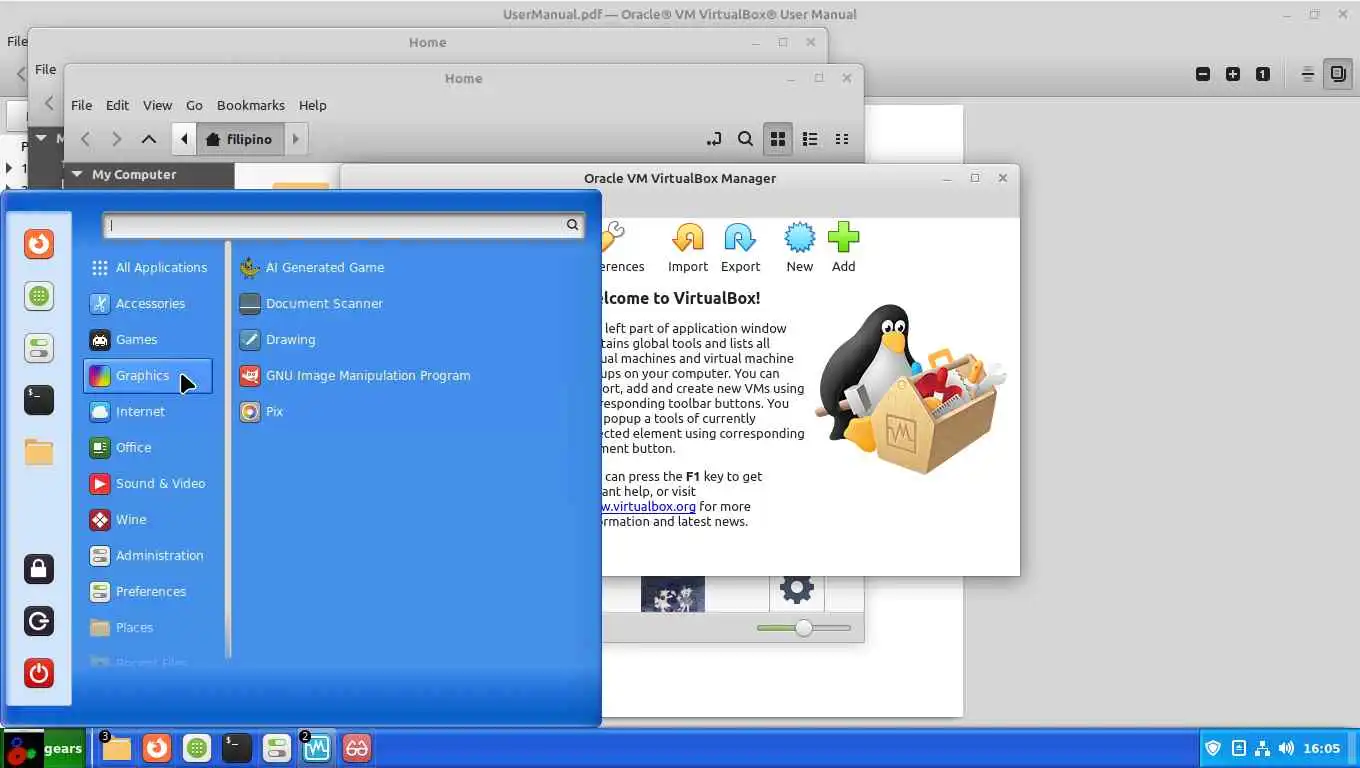The height and width of the screenshot is (768, 1360).
Task: Open View menu in Home file manager
Action: point(157,105)
